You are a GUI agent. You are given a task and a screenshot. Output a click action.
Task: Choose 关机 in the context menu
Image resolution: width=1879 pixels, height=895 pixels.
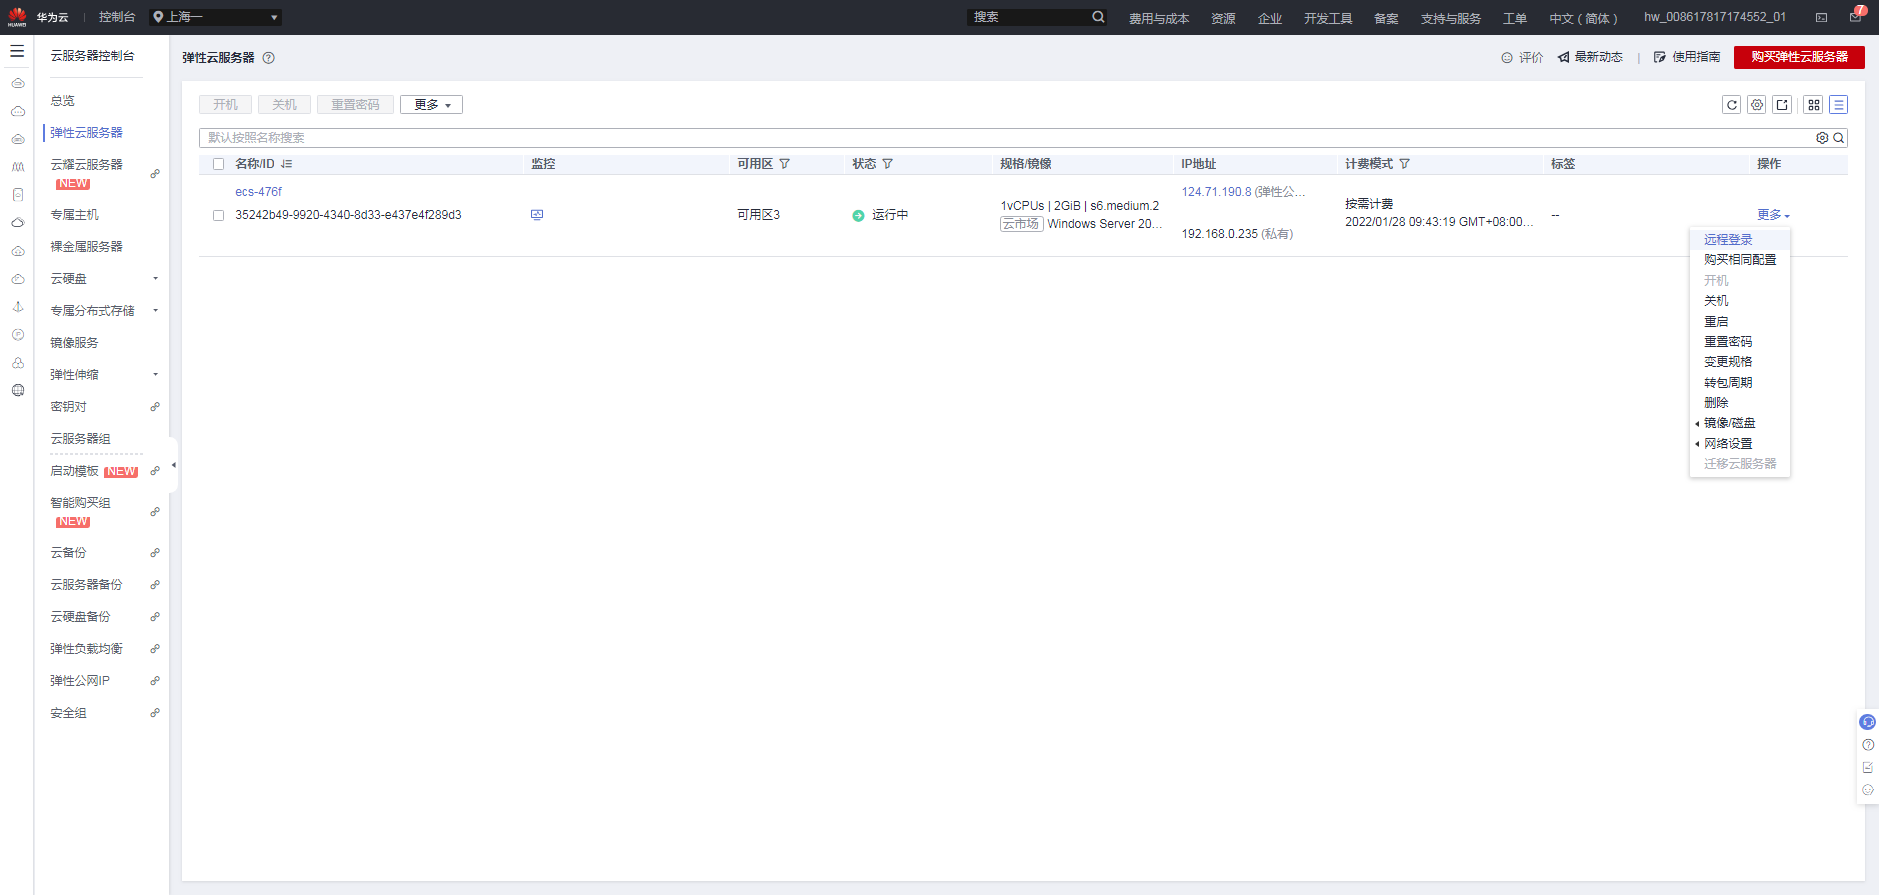click(x=1716, y=301)
